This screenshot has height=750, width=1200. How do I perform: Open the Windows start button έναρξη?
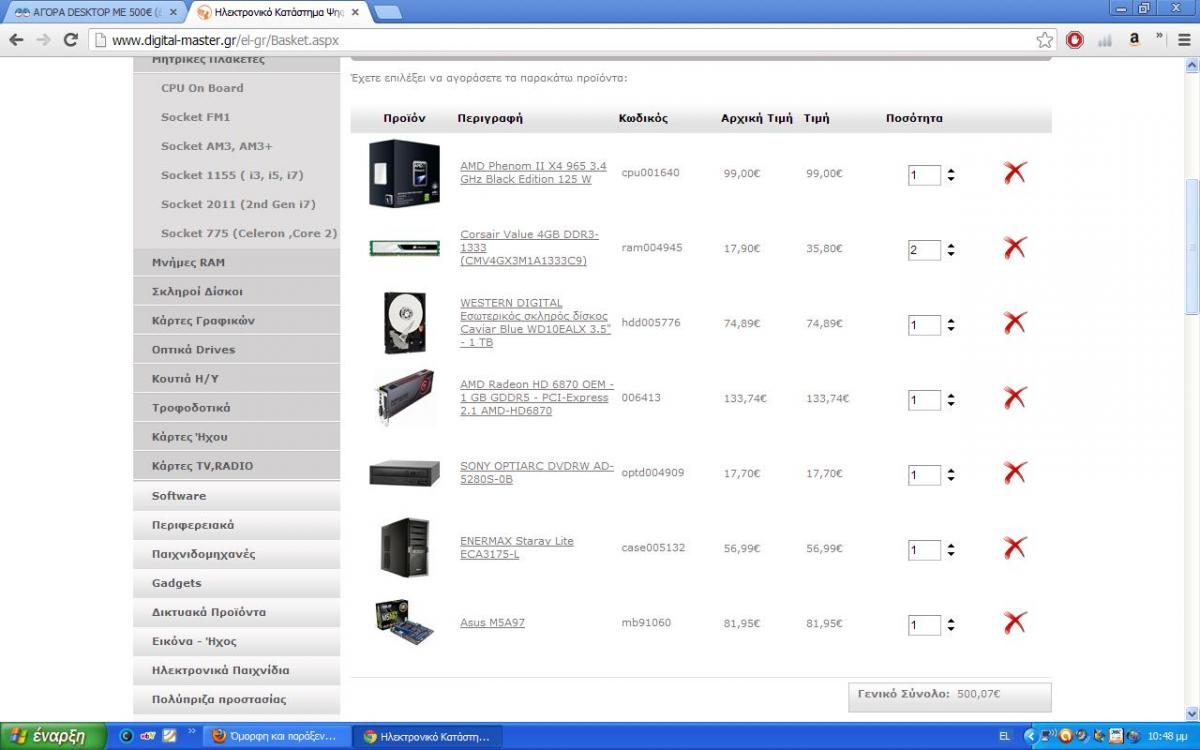(x=53, y=736)
